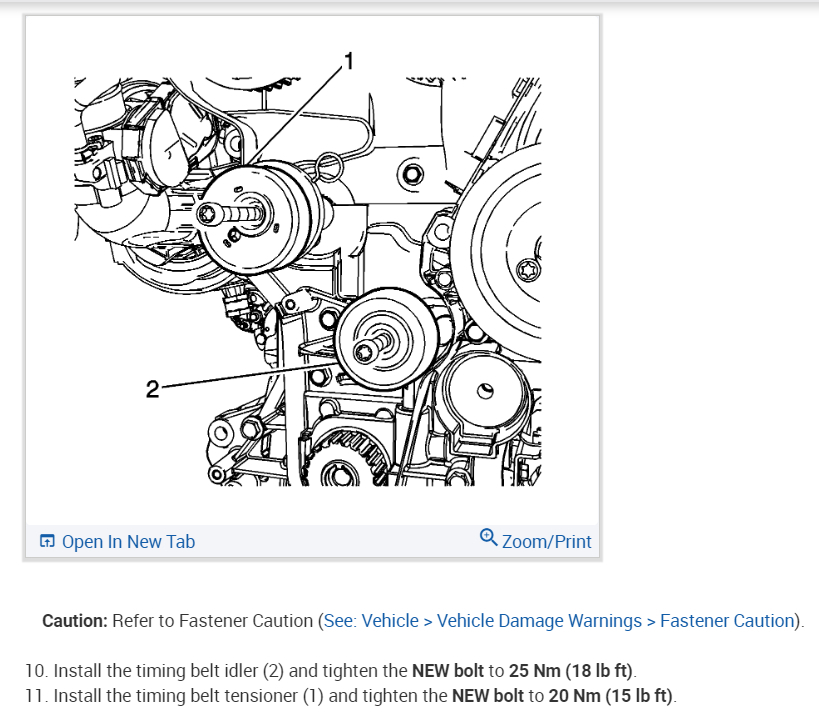The image size is (819, 728).
Task: Open the Zoom/Print link text
Action: pyautogui.click(x=546, y=542)
